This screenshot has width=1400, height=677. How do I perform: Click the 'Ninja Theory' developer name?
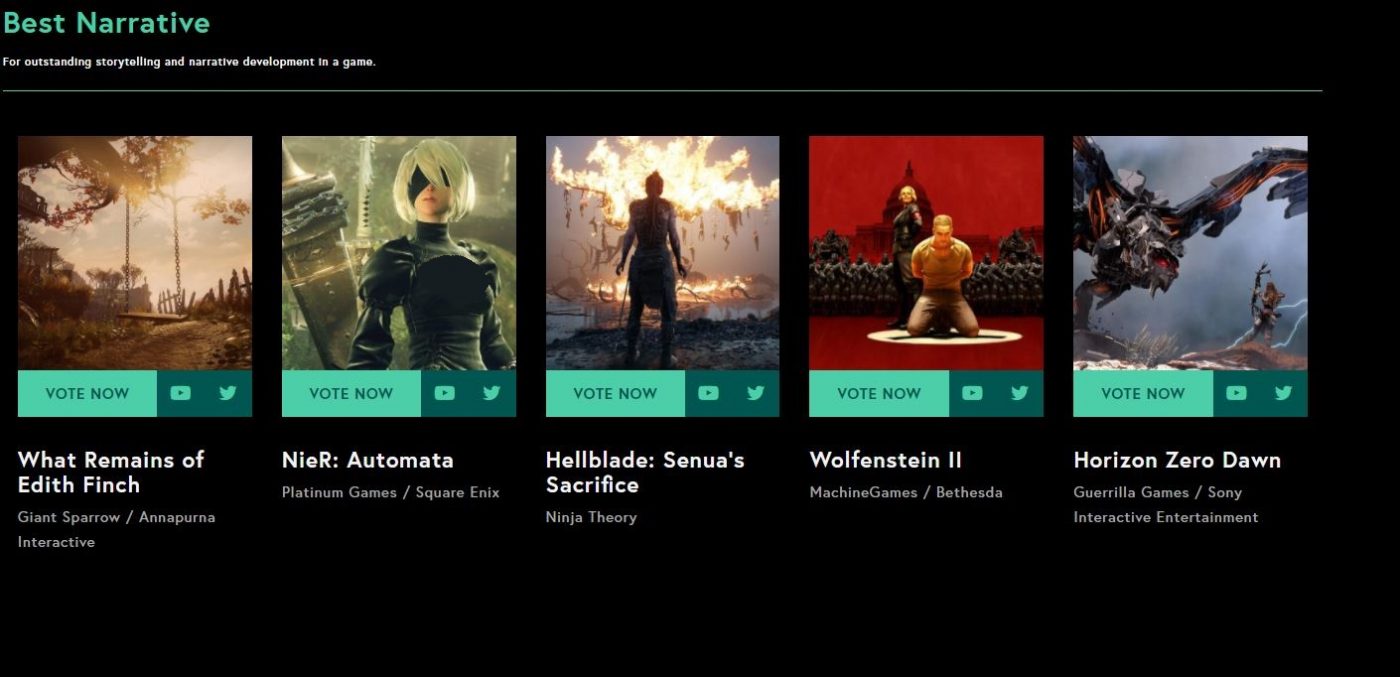click(x=591, y=517)
